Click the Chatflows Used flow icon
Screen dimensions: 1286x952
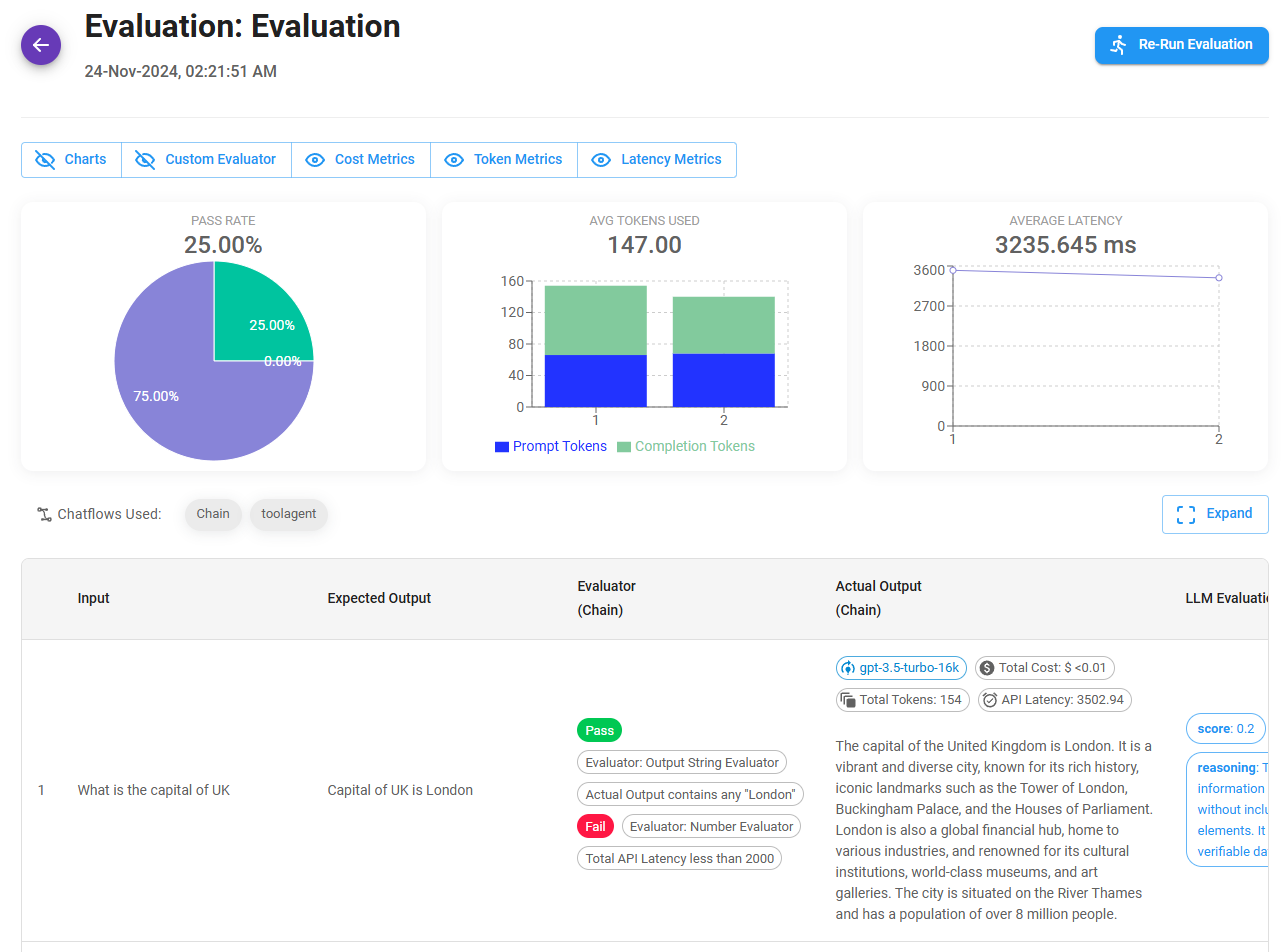tap(43, 515)
